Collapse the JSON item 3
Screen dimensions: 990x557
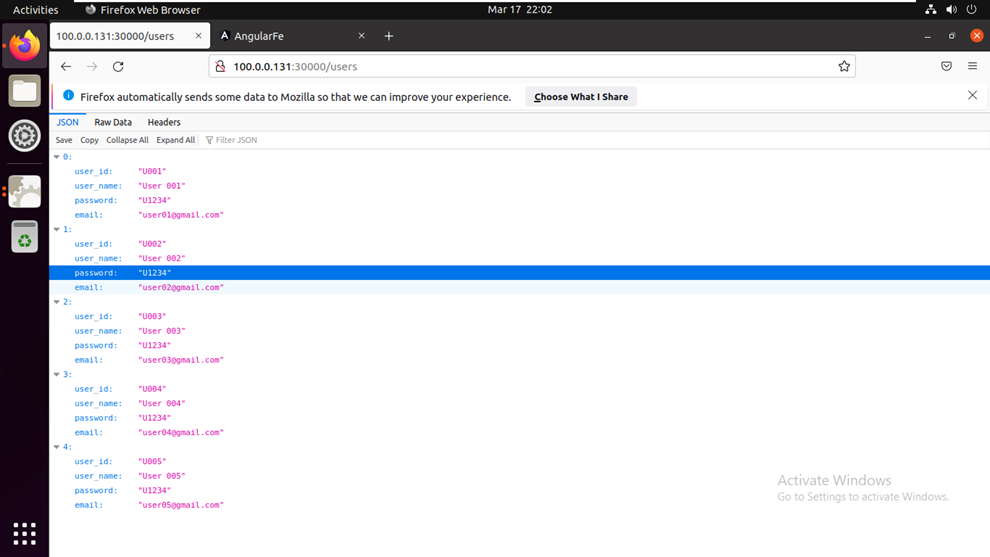point(57,374)
